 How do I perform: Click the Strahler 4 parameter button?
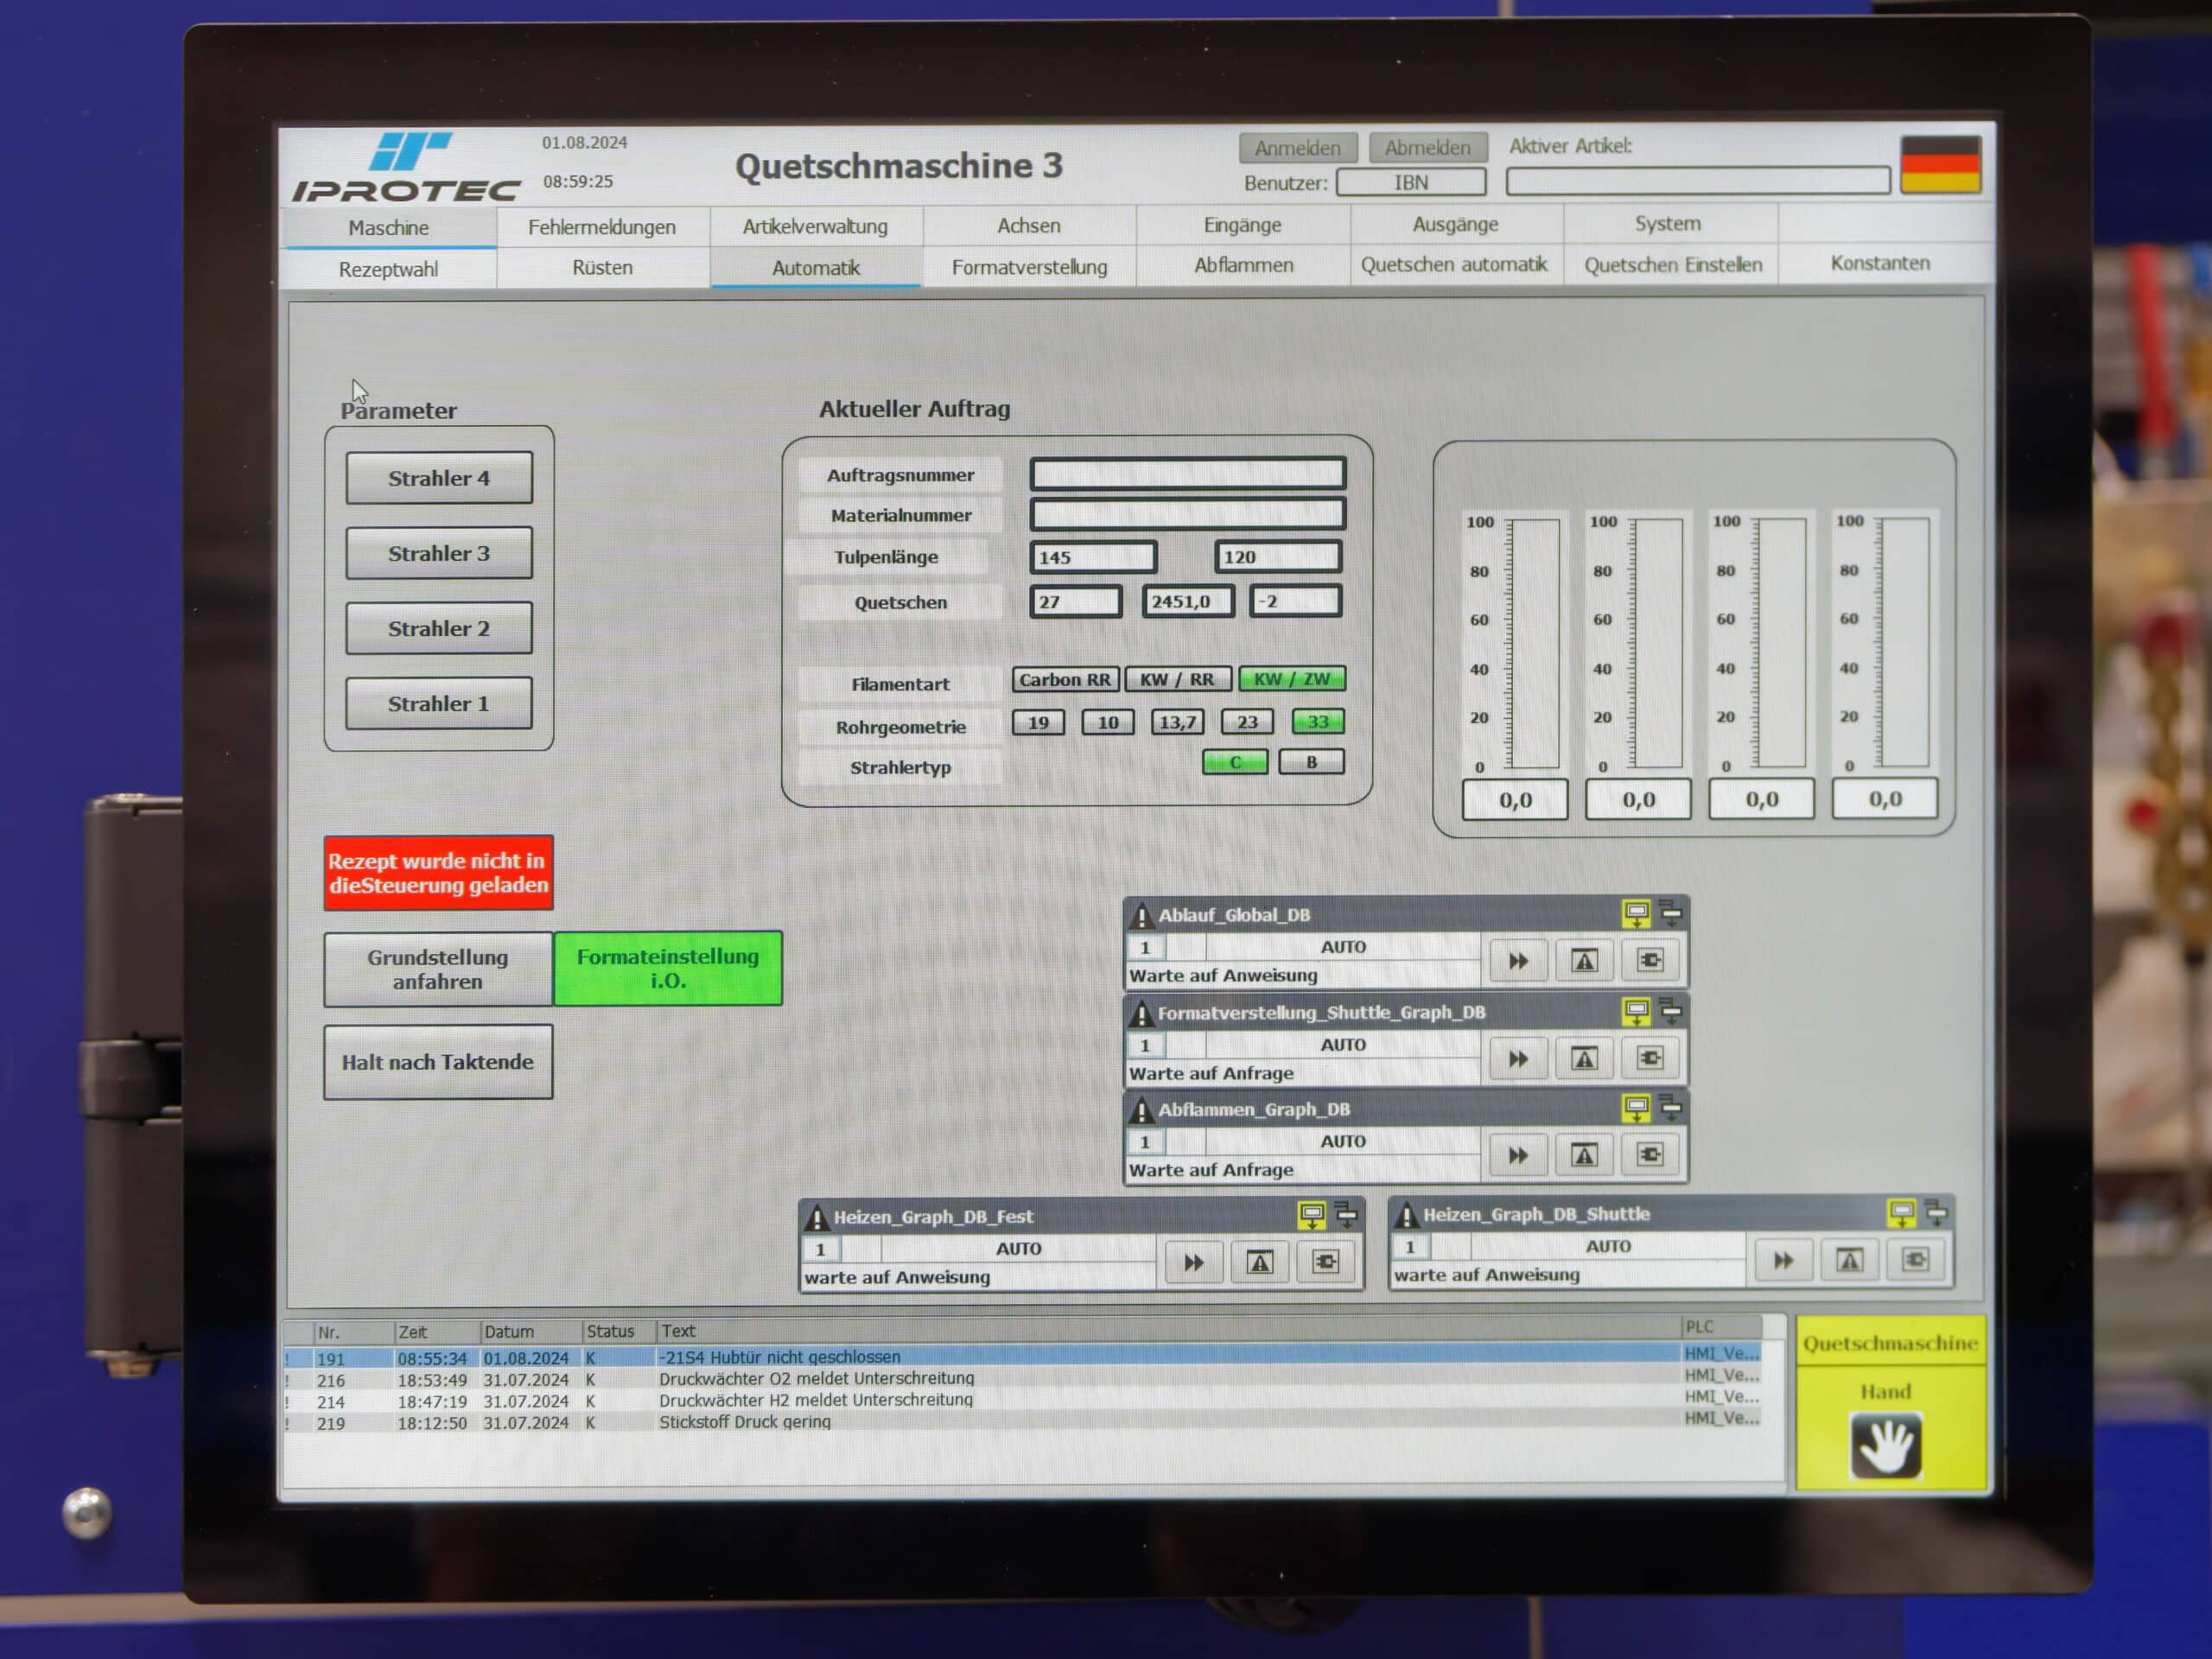pos(439,478)
